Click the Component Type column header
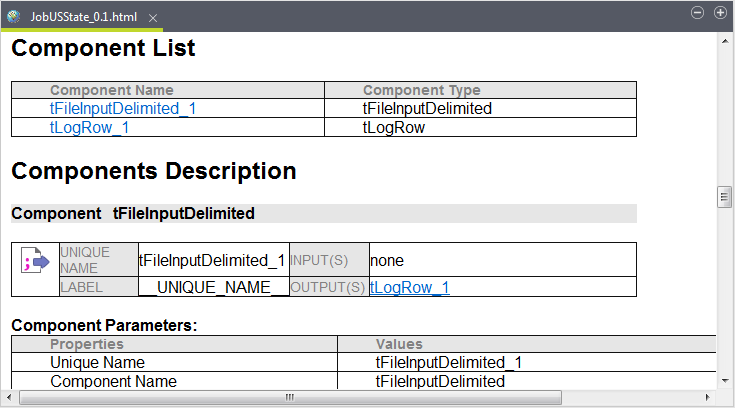 coord(422,90)
